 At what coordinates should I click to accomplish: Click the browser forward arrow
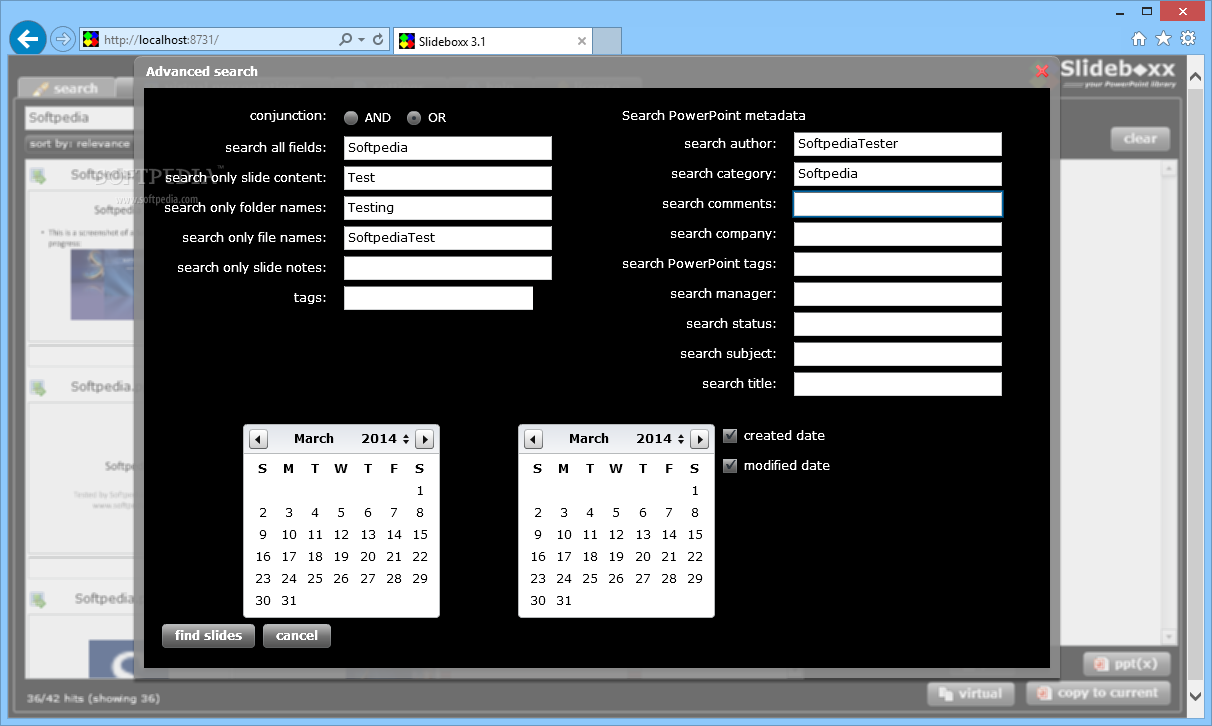point(62,40)
